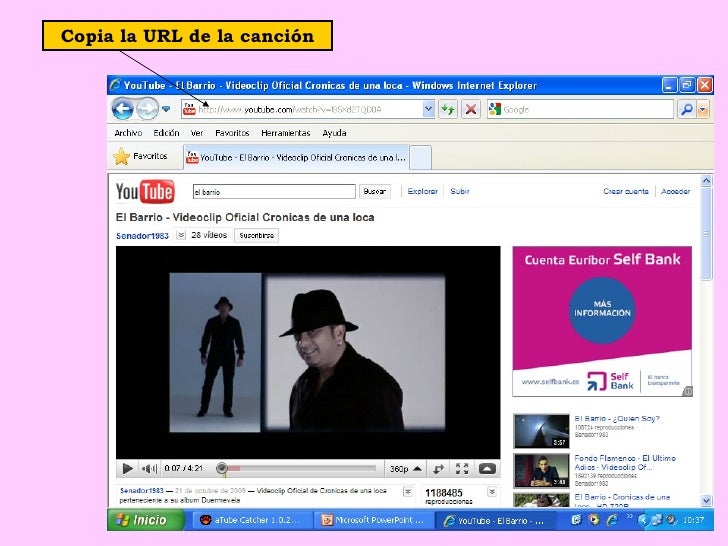Click the Acceder link
This screenshot has height=546, width=728.
tap(676, 191)
